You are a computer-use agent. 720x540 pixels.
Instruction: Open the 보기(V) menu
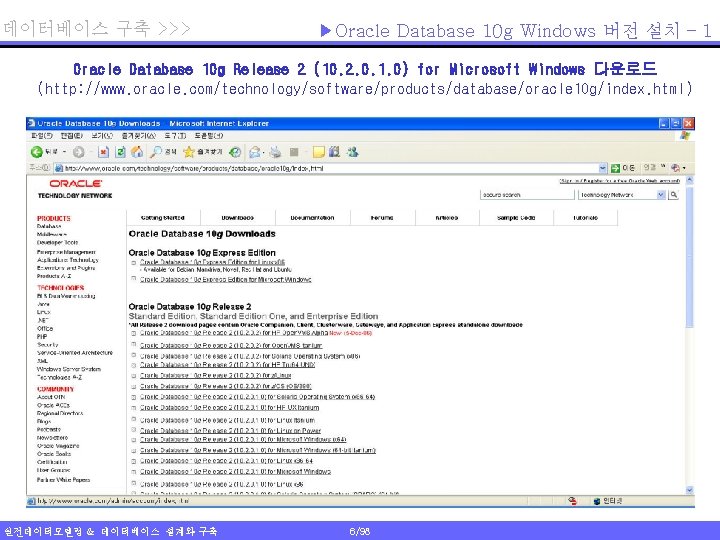click(x=101, y=136)
